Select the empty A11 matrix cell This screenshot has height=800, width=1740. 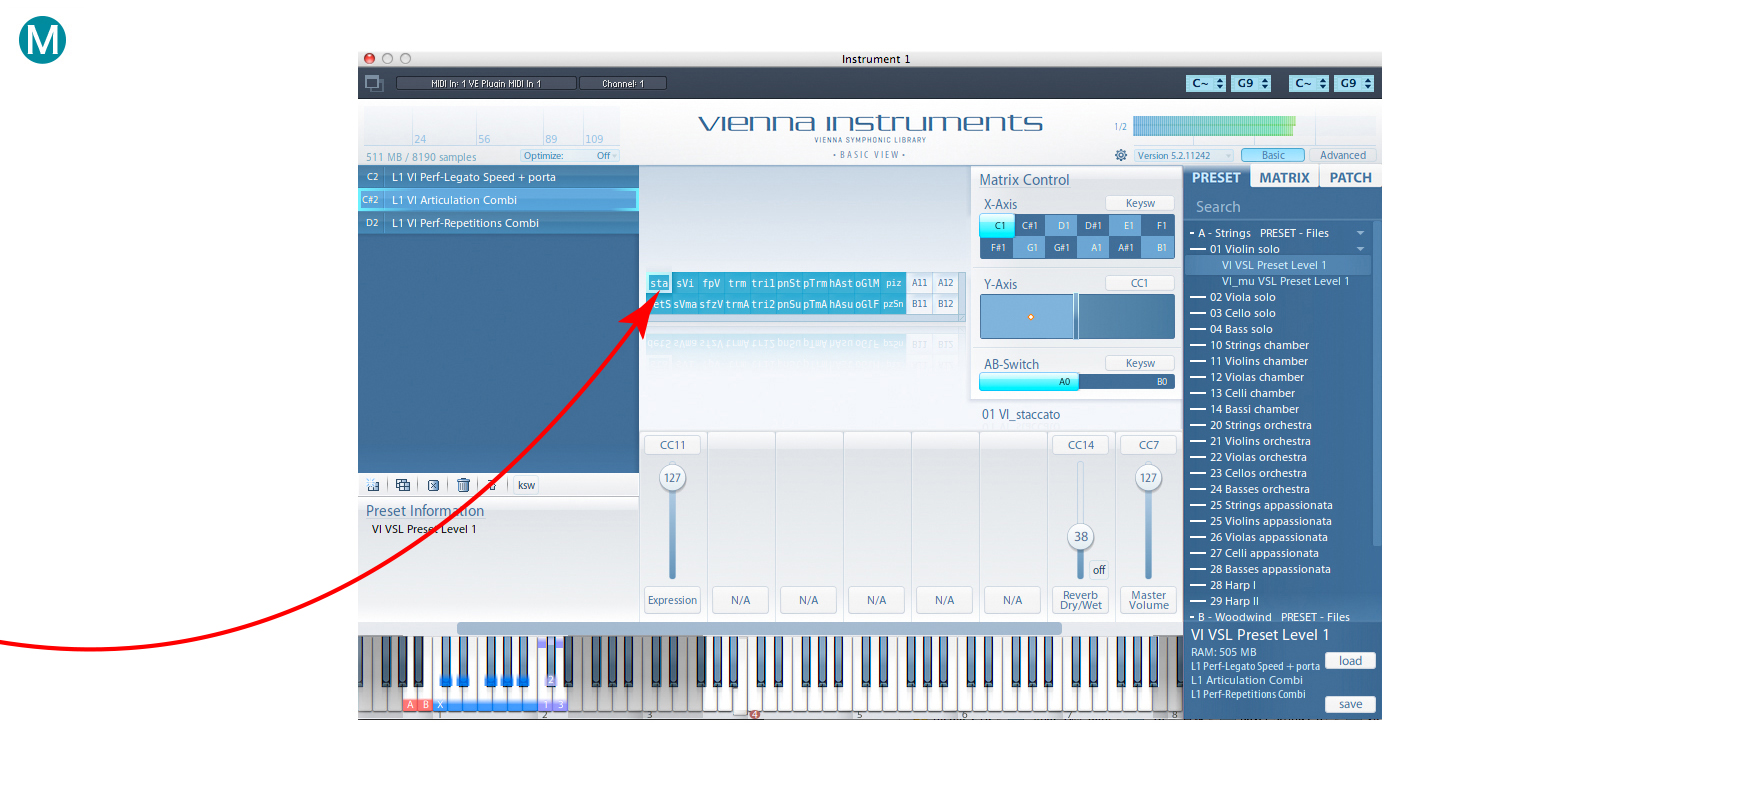point(919,283)
